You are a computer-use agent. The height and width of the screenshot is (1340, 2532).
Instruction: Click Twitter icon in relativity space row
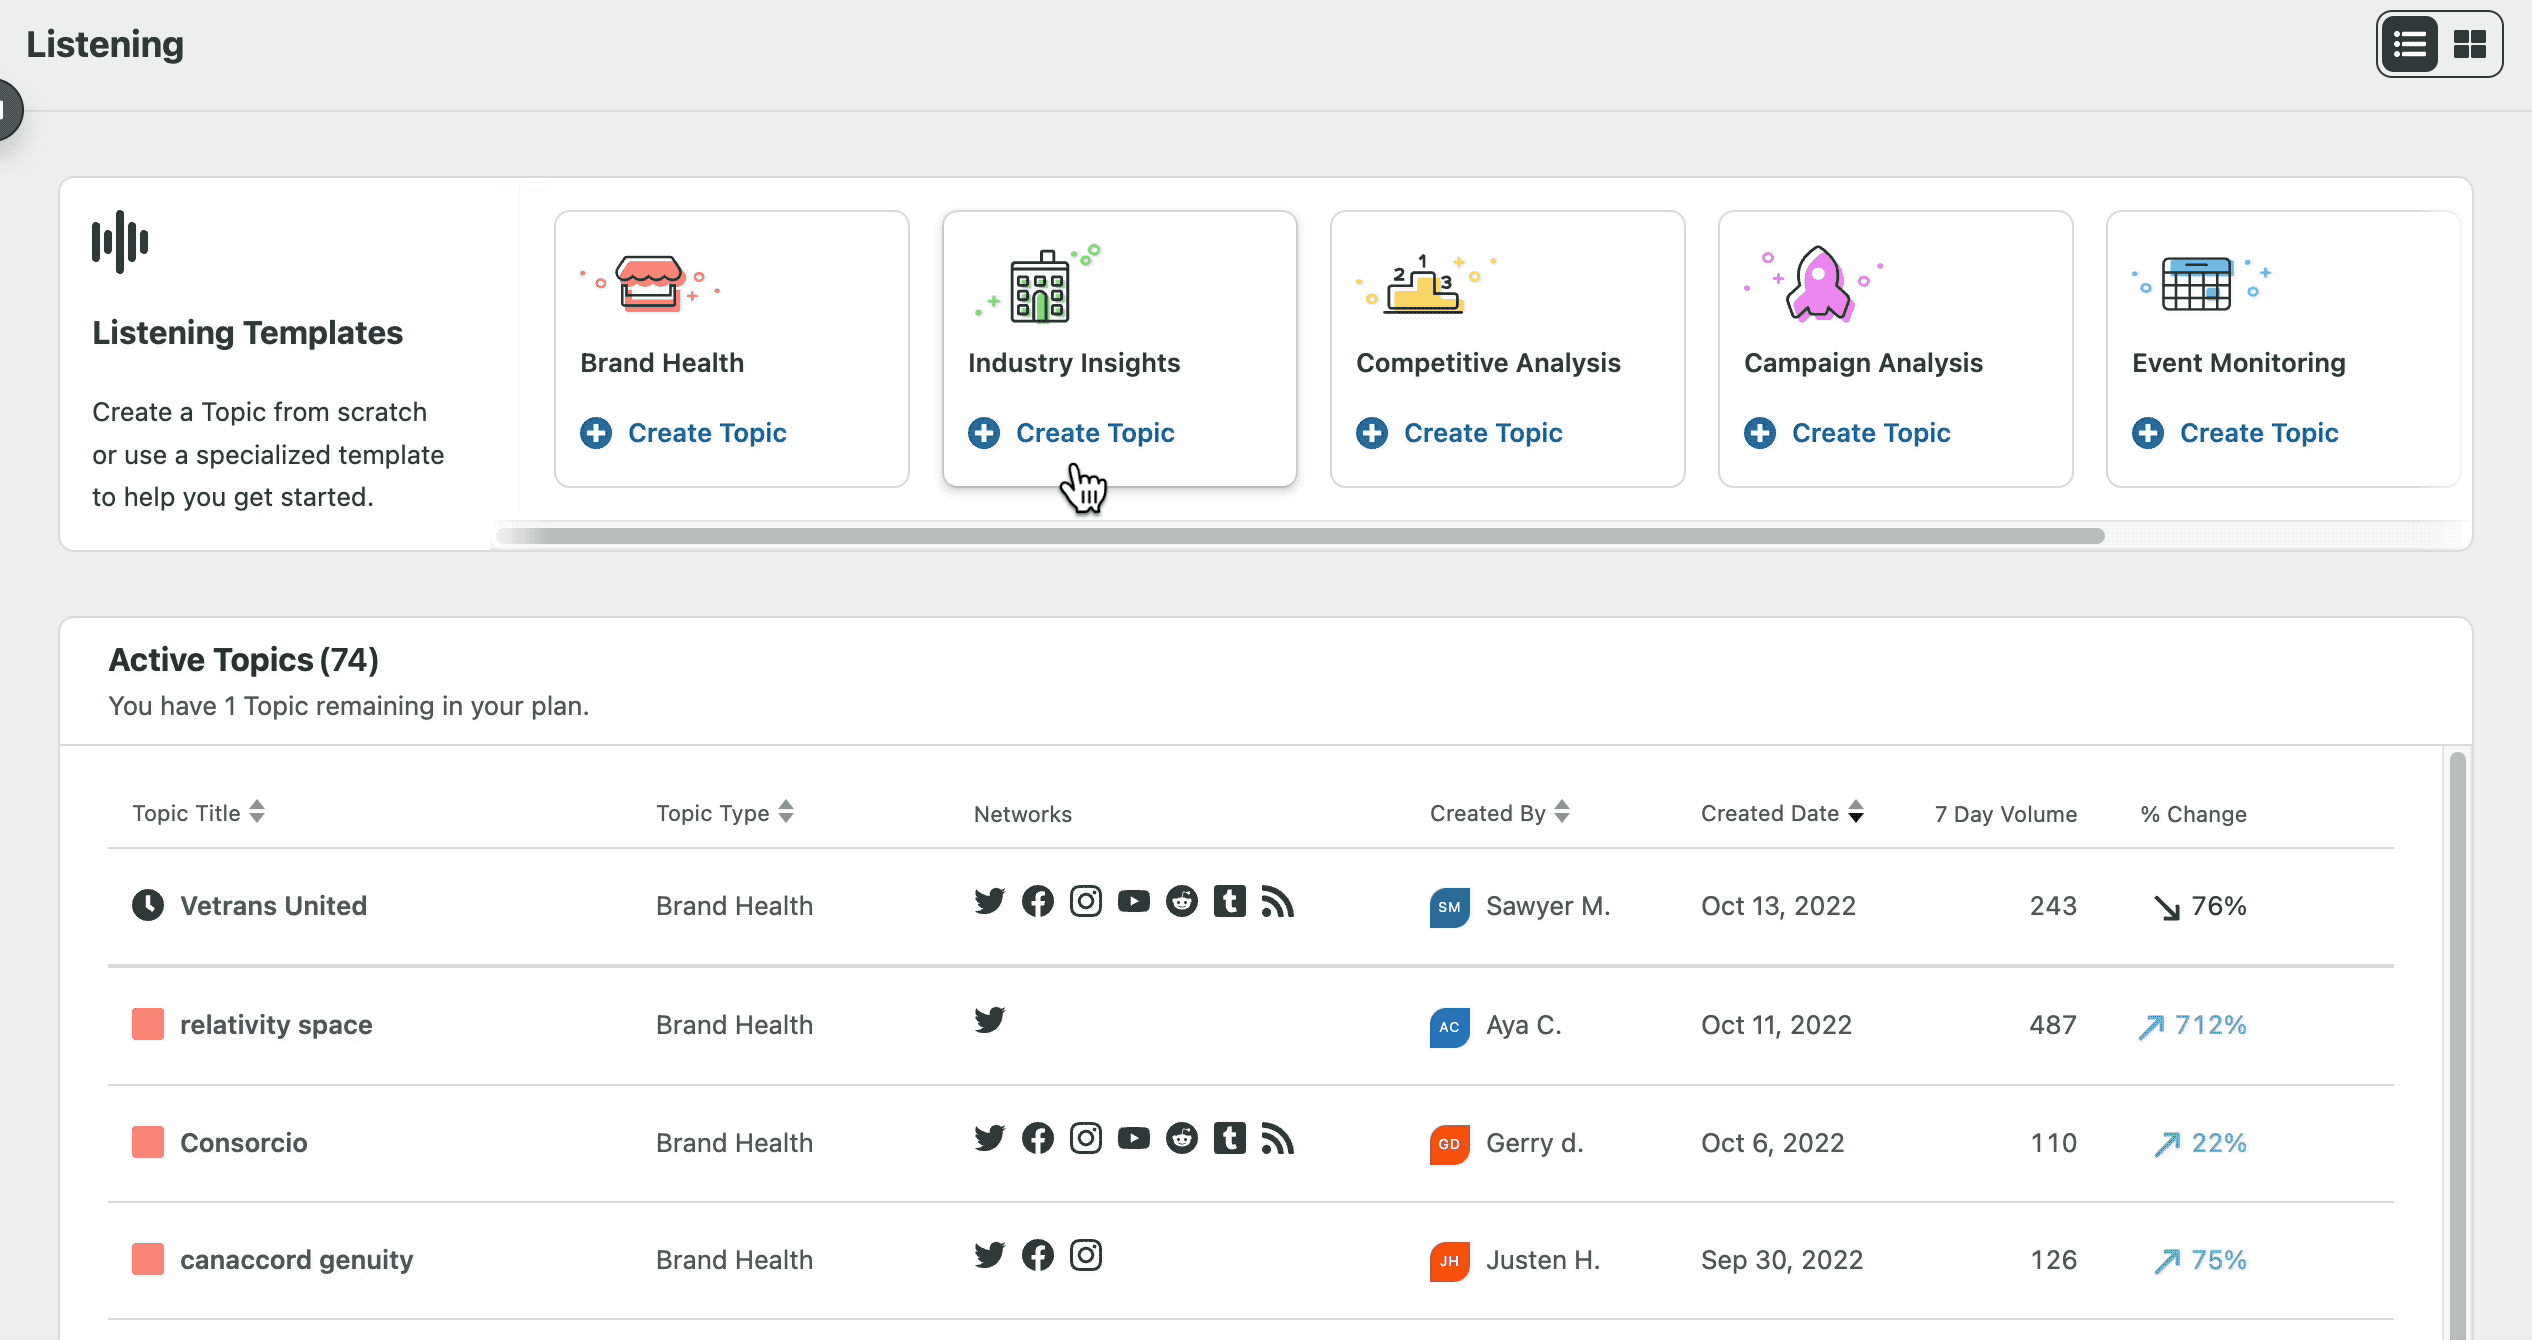[990, 1019]
